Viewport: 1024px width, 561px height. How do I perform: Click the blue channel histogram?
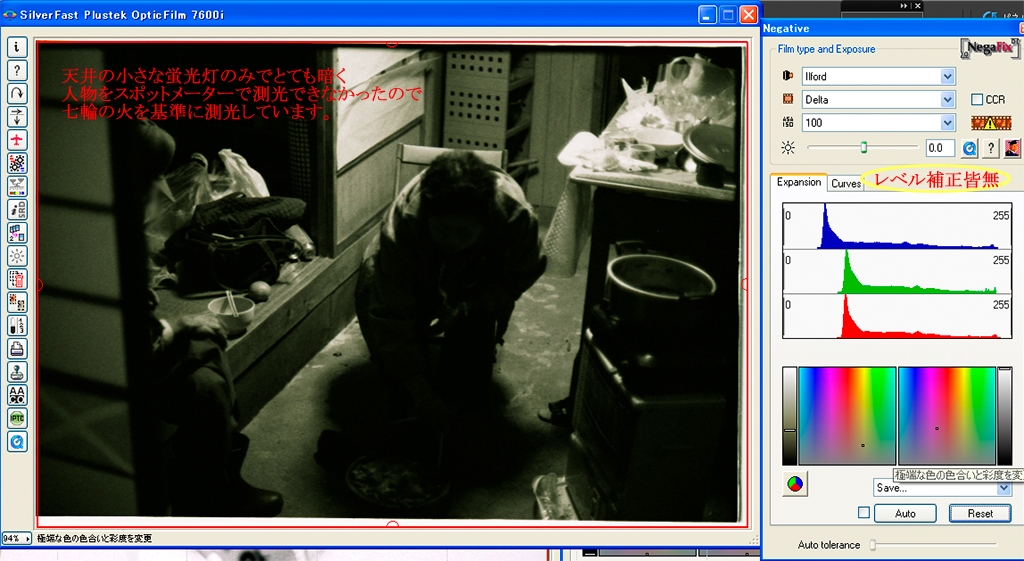point(897,225)
